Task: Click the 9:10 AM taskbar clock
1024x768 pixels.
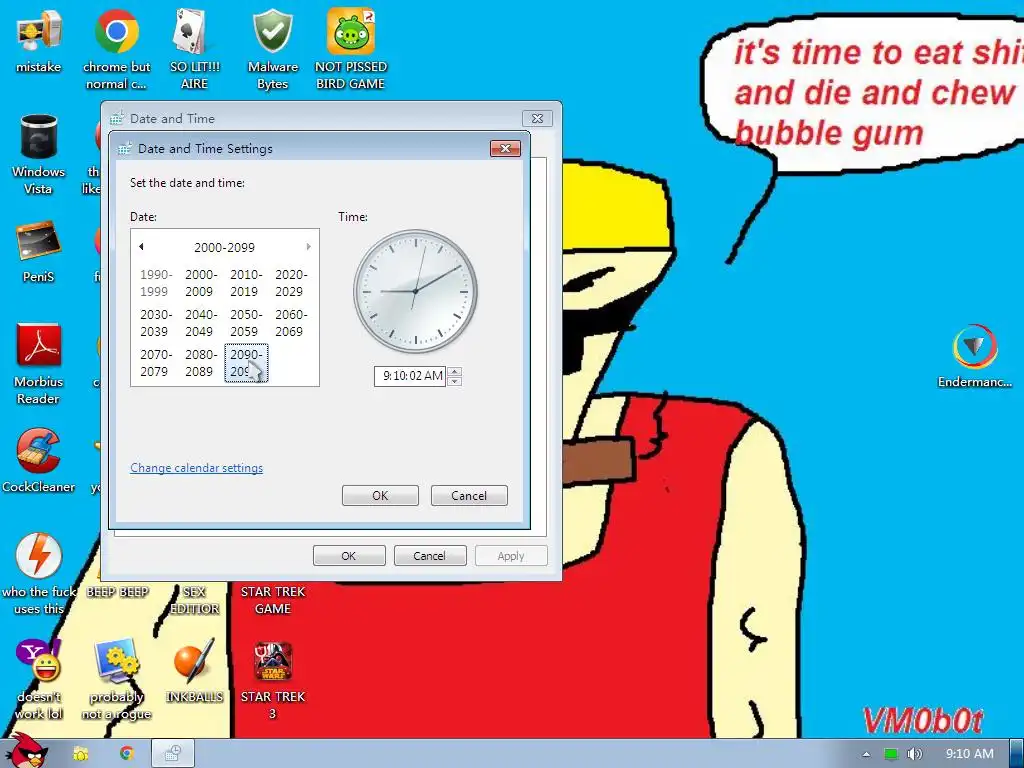Action: click(969, 754)
